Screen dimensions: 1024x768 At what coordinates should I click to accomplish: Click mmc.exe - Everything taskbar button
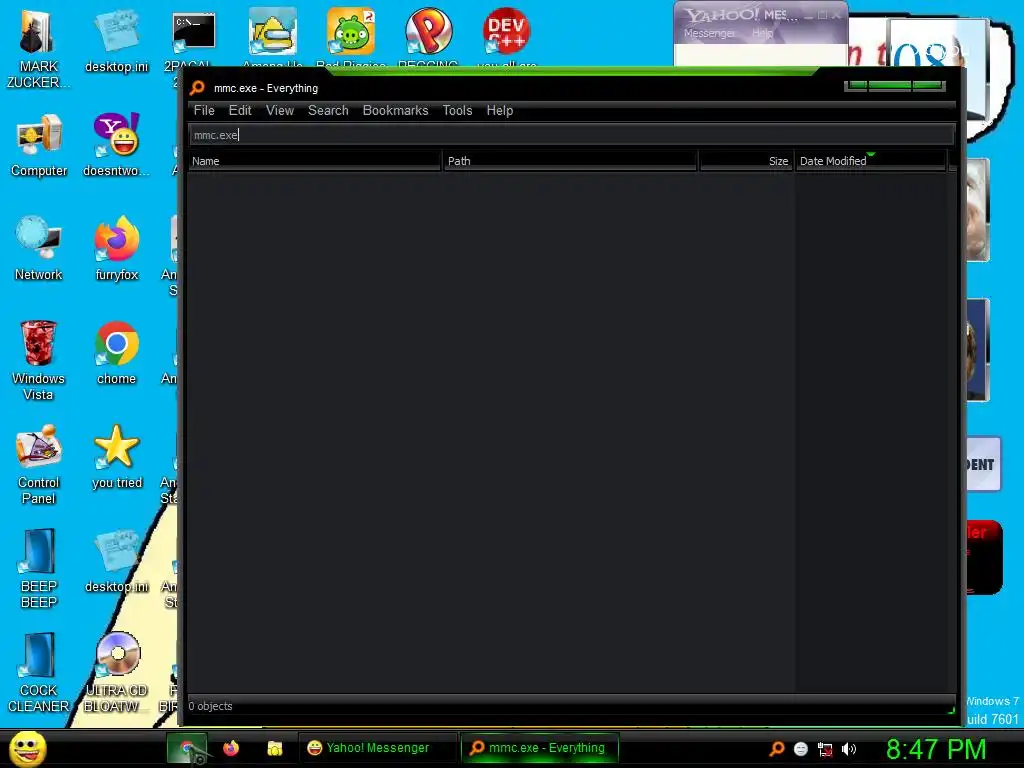coord(539,748)
